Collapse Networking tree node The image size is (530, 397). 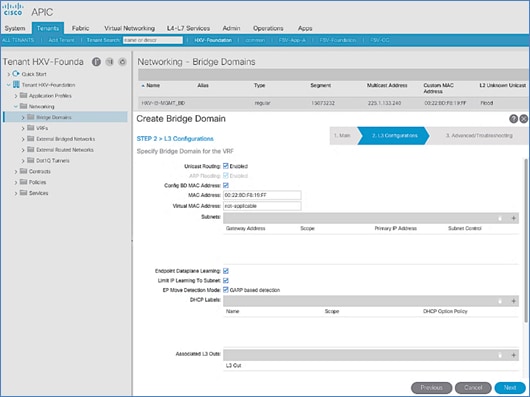[16, 106]
